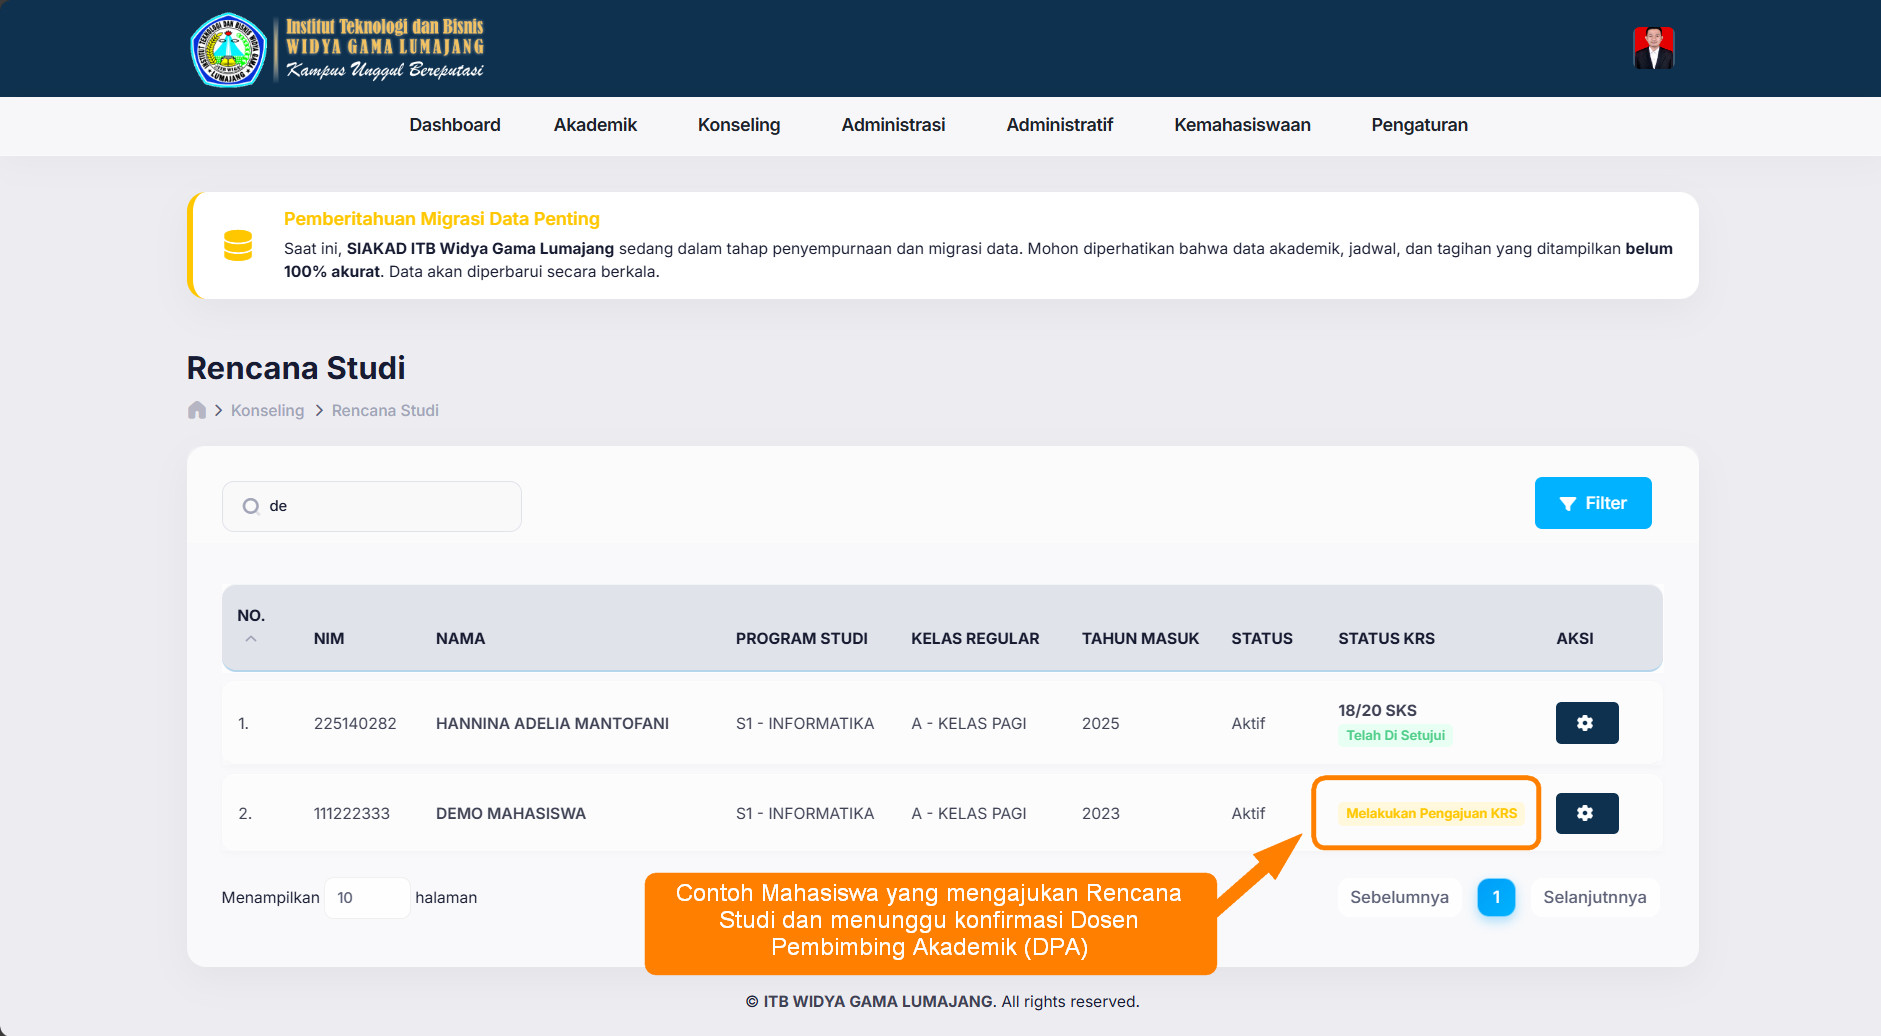
Task: Open the Konseling menu
Action: pos(738,125)
